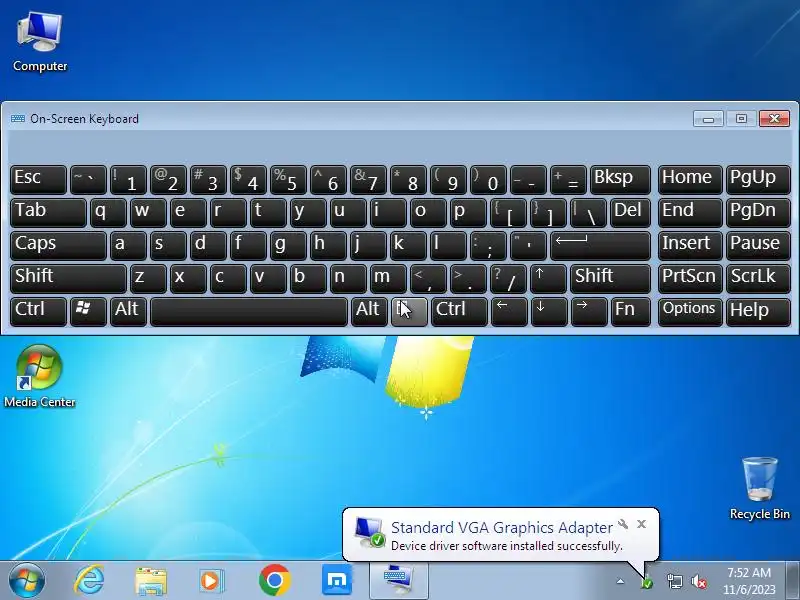Toggle the right Ctrl key
This screenshot has height=600, width=800.
(459, 312)
